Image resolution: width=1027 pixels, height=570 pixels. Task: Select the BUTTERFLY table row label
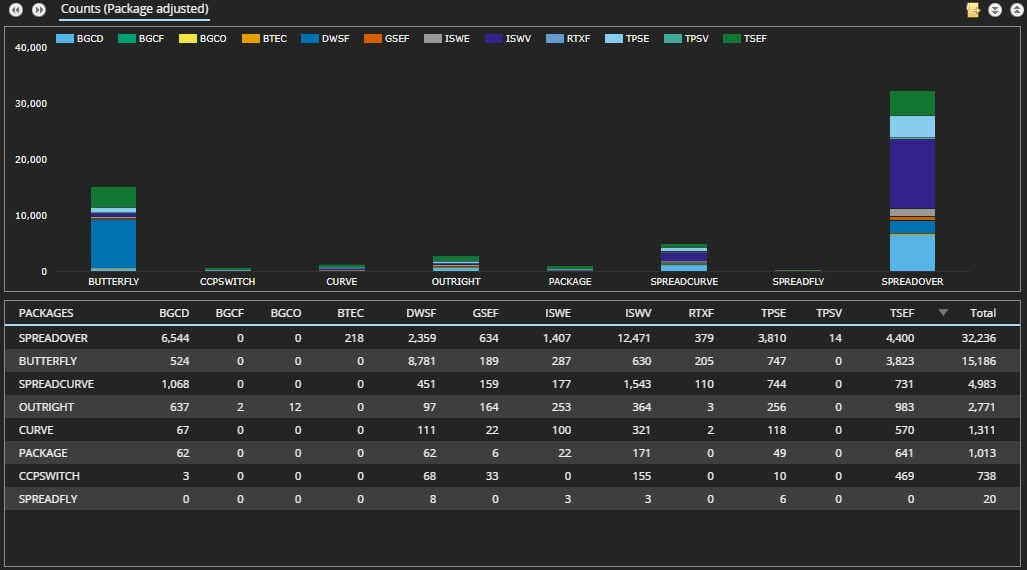48,361
